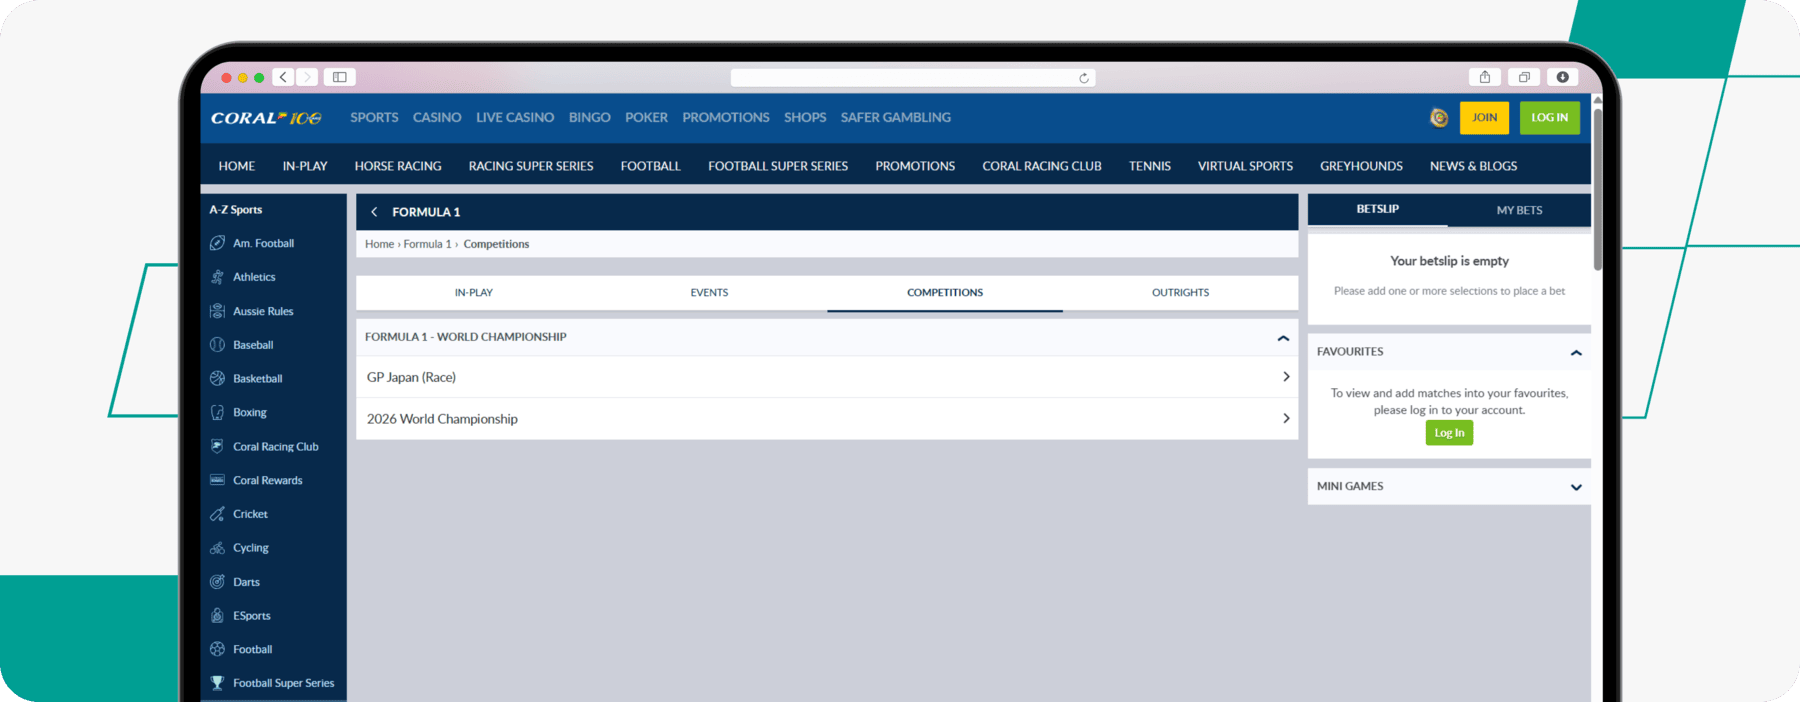Image resolution: width=1800 pixels, height=702 pixels.
Task: Open Live Casino in top menu
Action: coord(515,117)
